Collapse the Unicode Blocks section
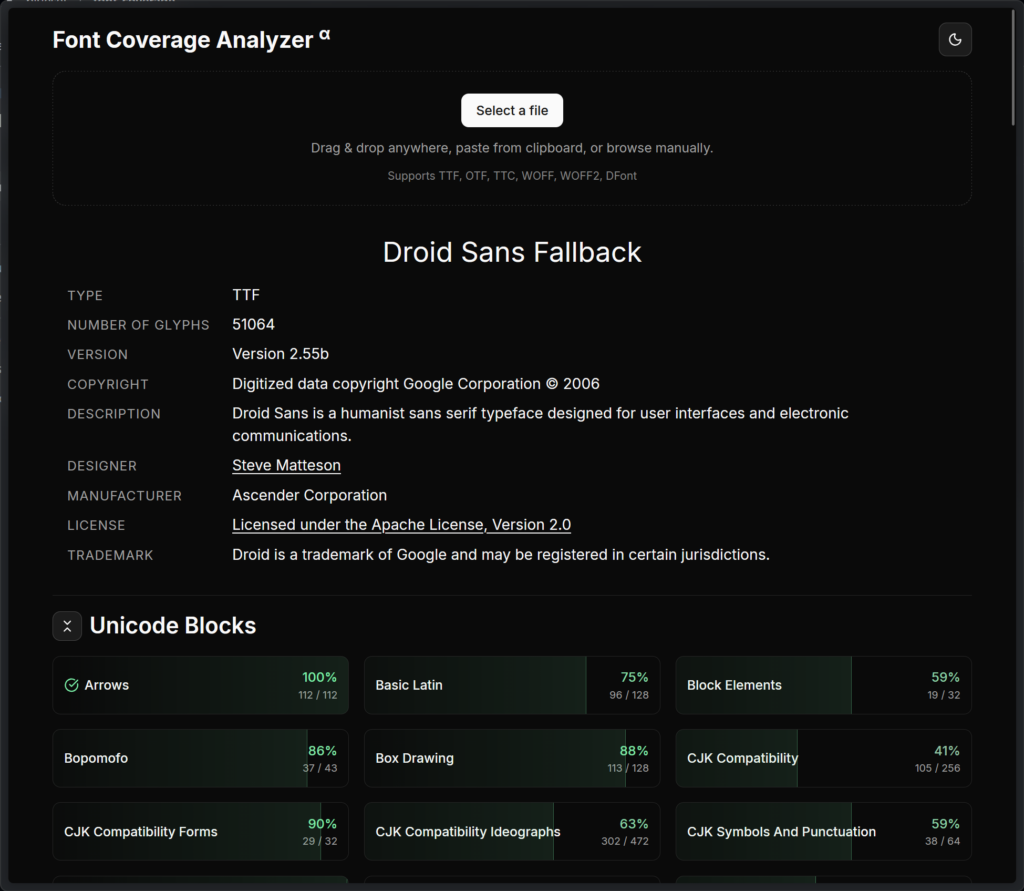 coord(67,626)
